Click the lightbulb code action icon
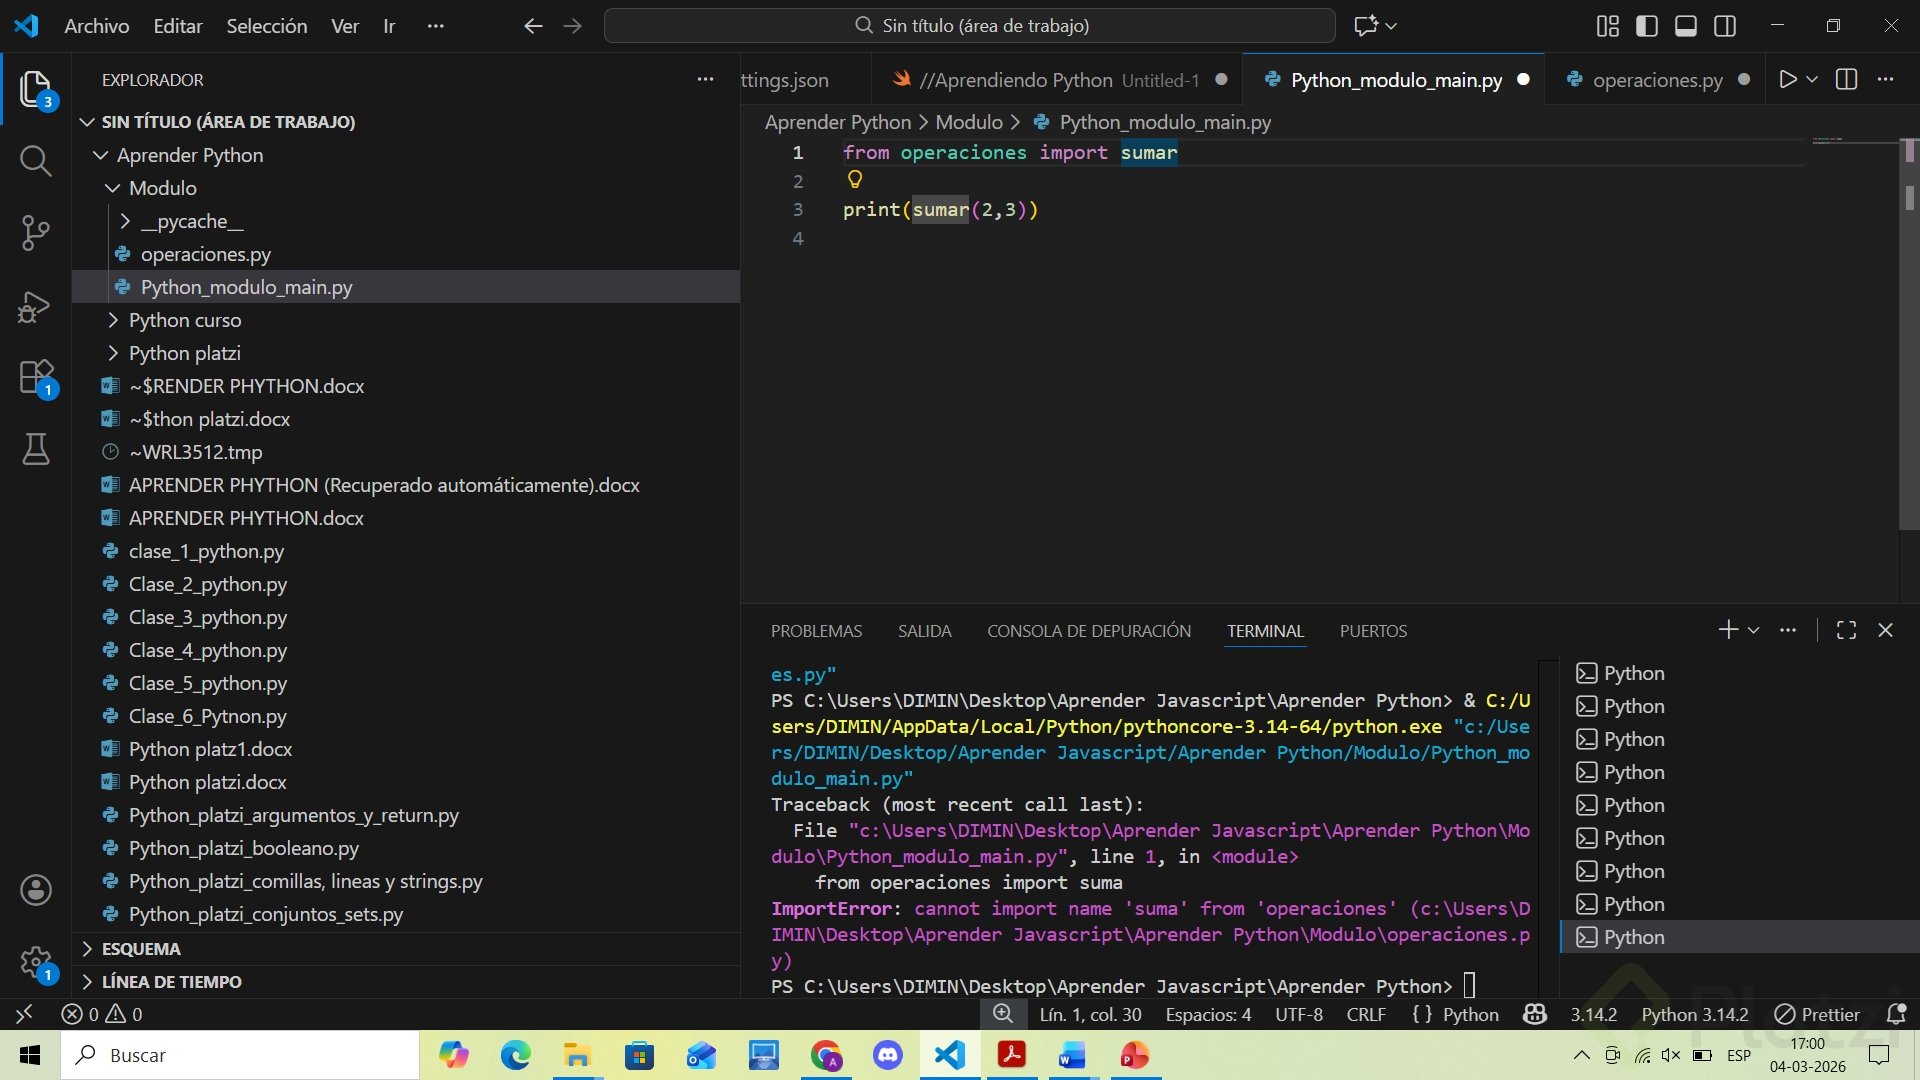Screen dimensions: 1920x1080 (855, 180)
